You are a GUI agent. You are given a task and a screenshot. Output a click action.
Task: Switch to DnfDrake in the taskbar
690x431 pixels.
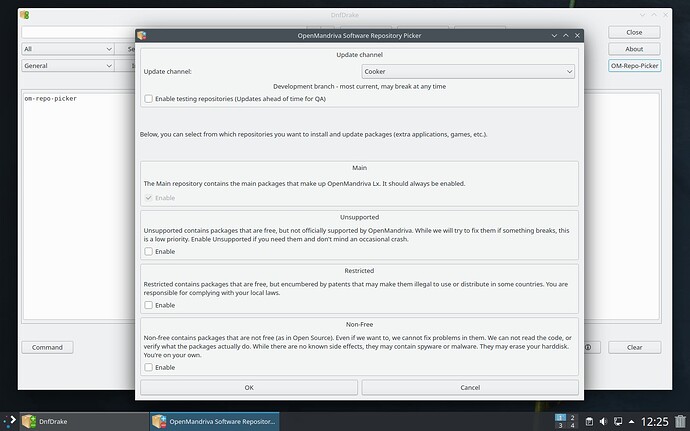pos(84,421)
